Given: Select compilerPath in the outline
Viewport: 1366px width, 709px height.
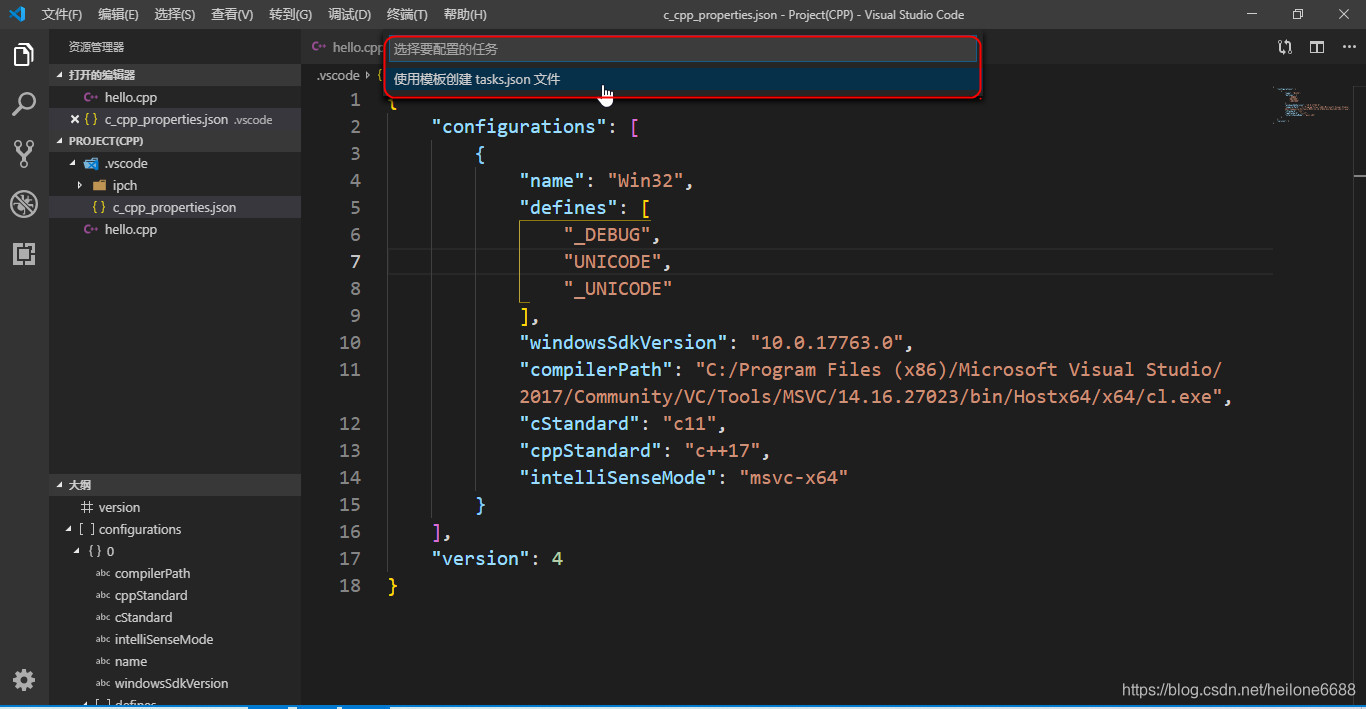Looking at the screenshot, I should coord(175,573).
